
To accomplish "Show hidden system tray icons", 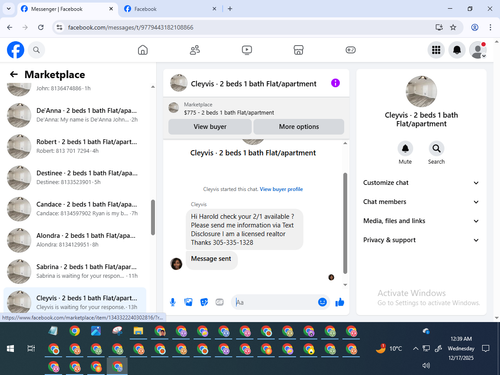I will click(415, 349).
